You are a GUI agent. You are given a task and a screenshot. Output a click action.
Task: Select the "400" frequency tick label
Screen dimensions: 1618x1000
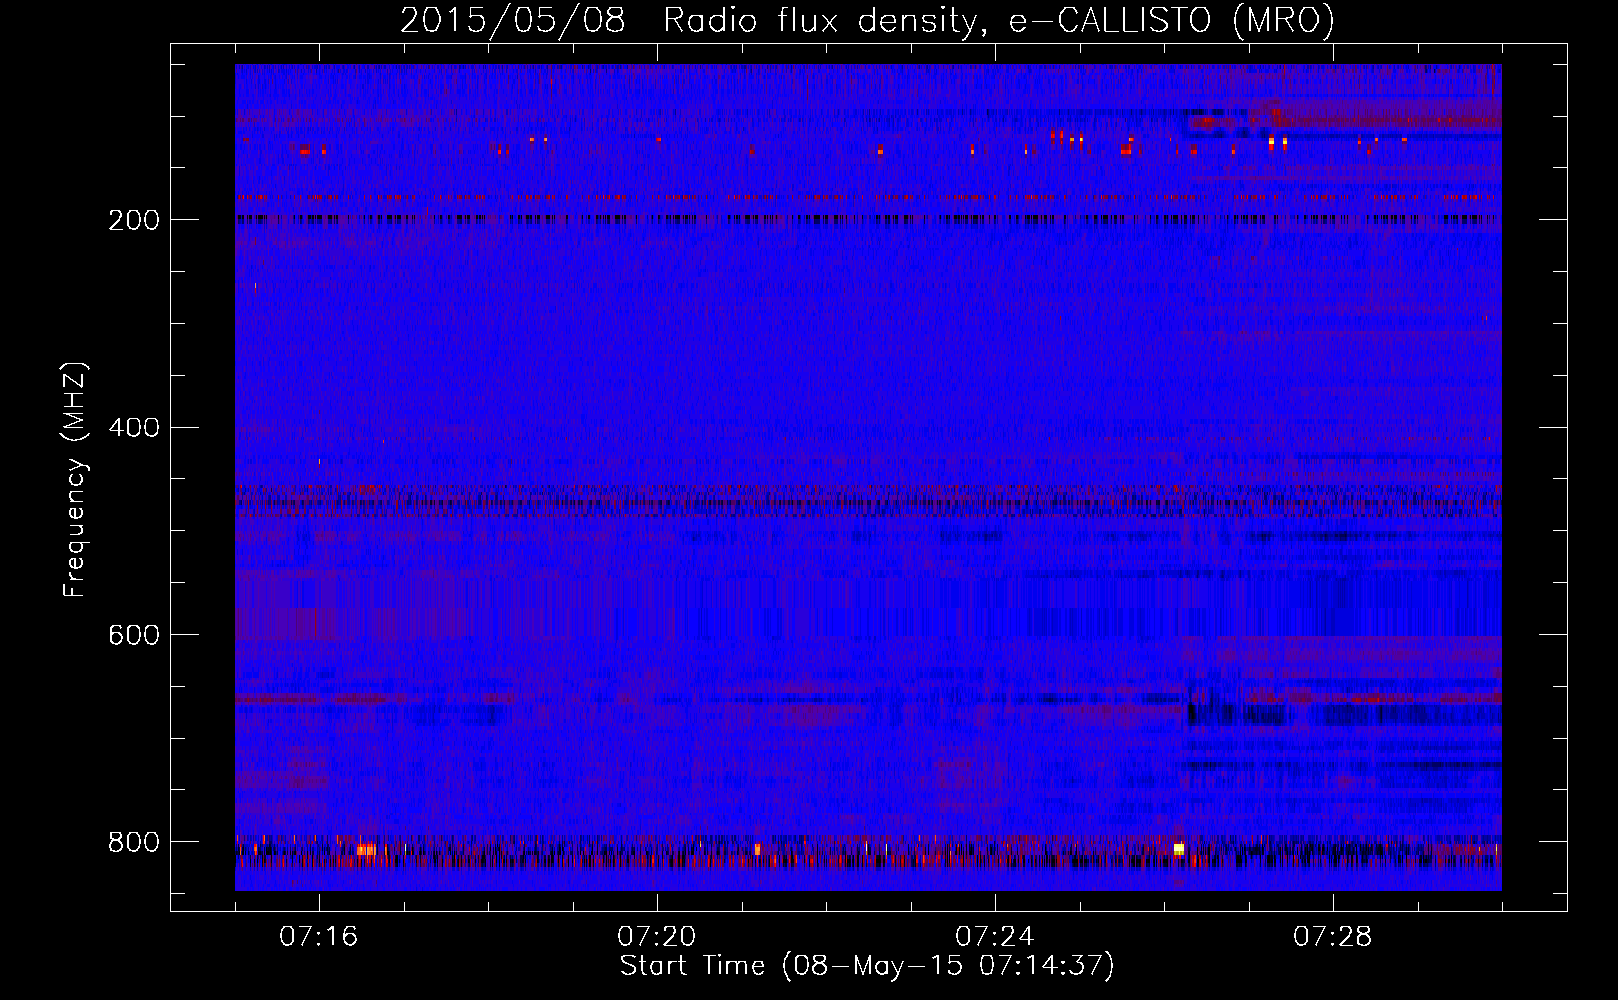[133, 428]
